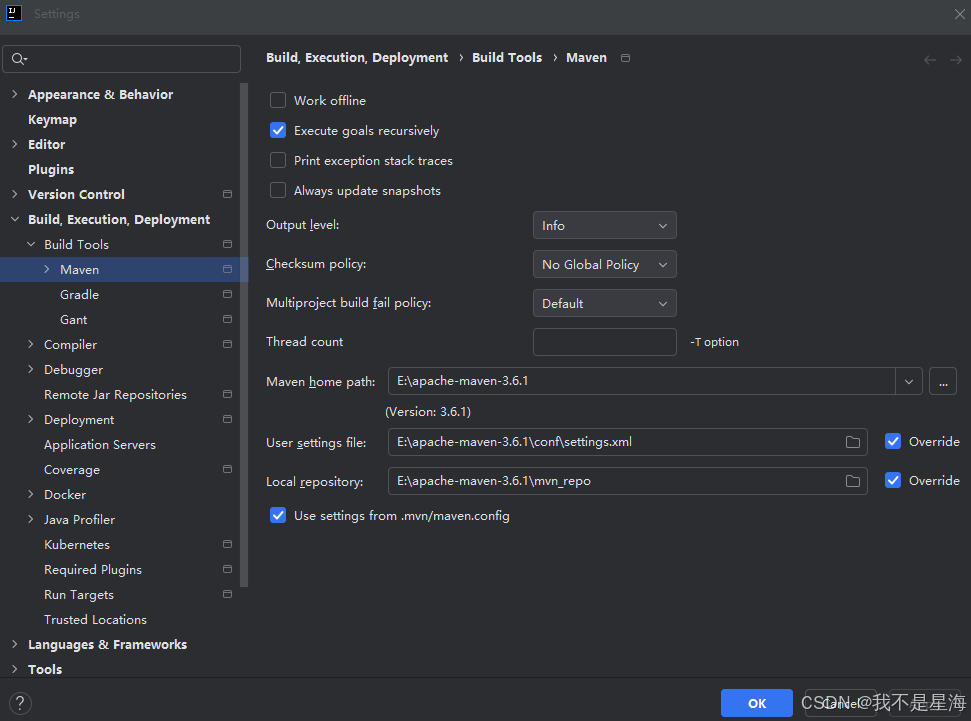Screen dimensions: 971x721
Task: Click project-level icon beside Maven breadcrumb
Action: [x=625, y=58]
